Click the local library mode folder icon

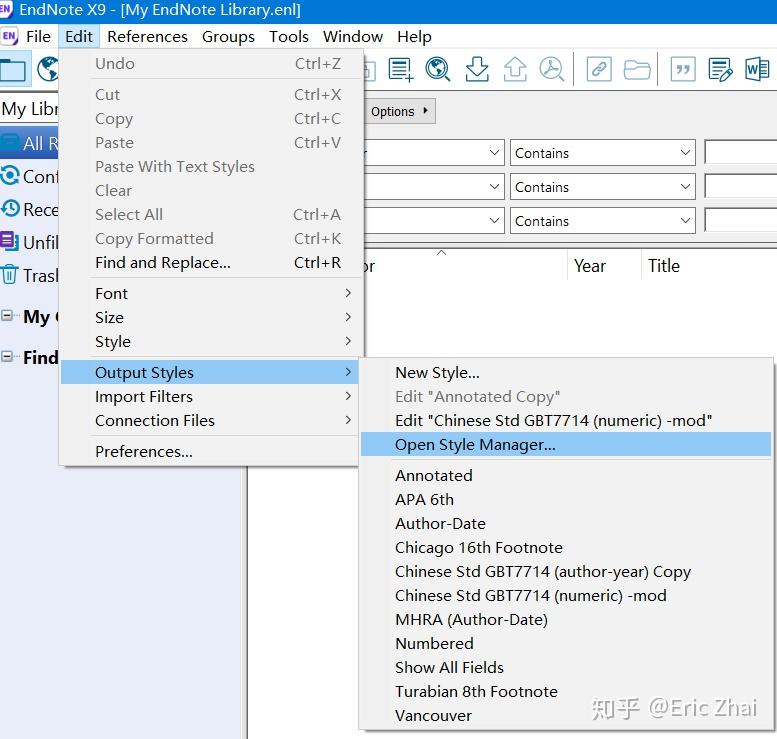[12, 69]
